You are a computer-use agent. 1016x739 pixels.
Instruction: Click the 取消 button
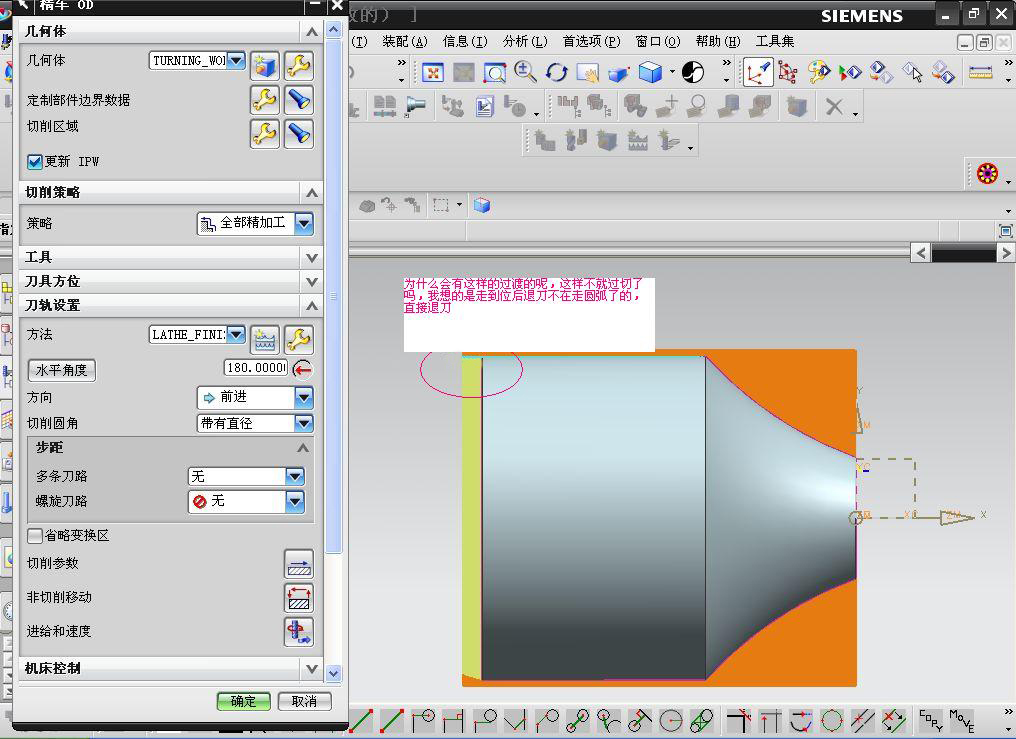(304, 701)
